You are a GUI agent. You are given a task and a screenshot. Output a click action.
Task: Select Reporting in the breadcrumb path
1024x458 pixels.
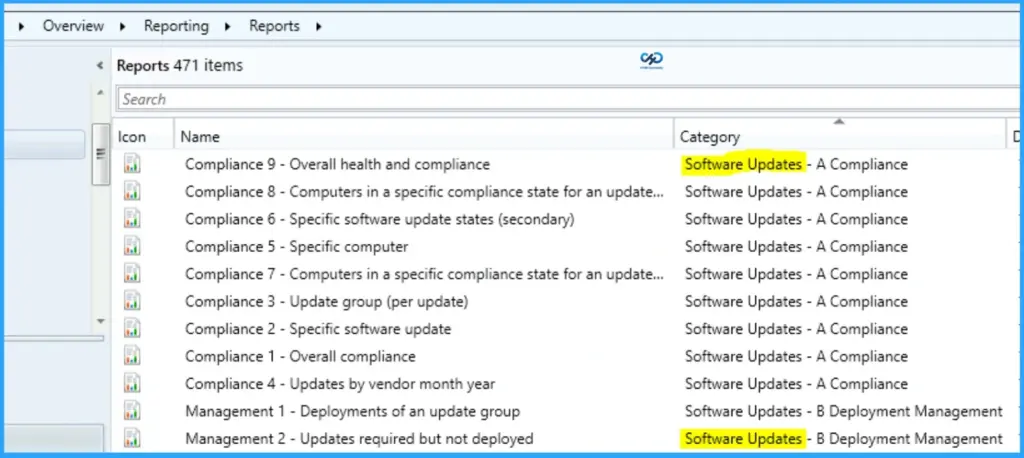(x=176, y=26)
